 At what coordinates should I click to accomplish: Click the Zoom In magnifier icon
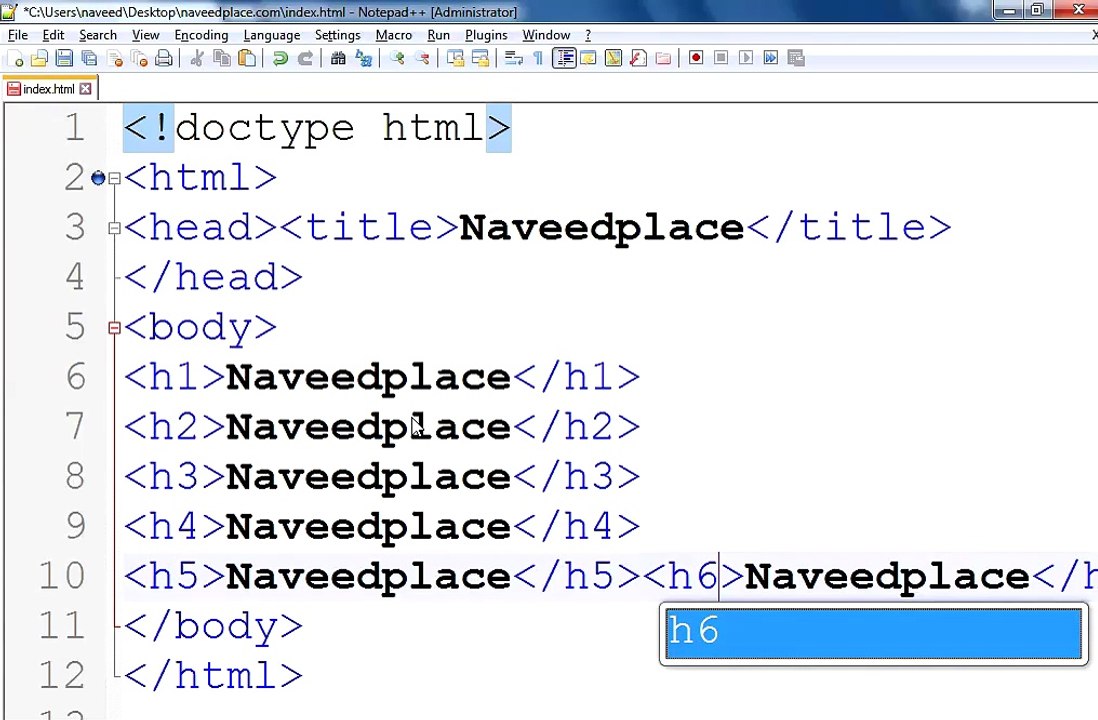tap(397, 58)
